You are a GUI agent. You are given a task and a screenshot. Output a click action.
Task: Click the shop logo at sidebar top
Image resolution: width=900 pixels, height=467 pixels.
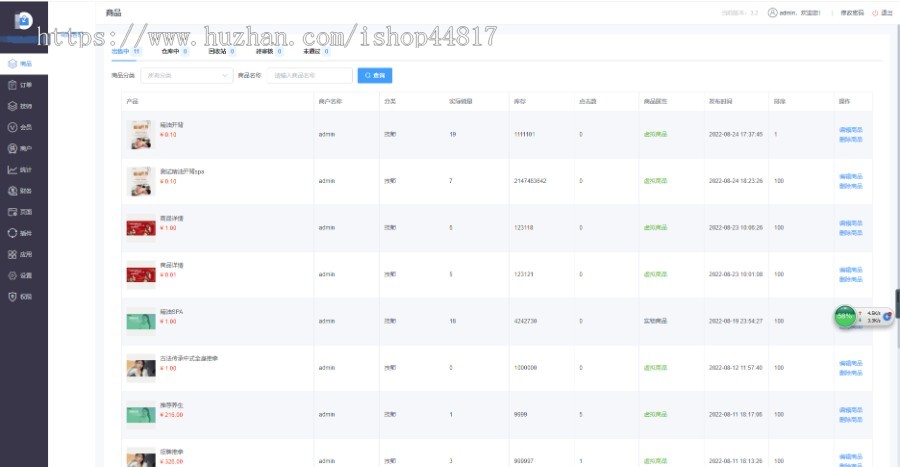pos(24,21)
